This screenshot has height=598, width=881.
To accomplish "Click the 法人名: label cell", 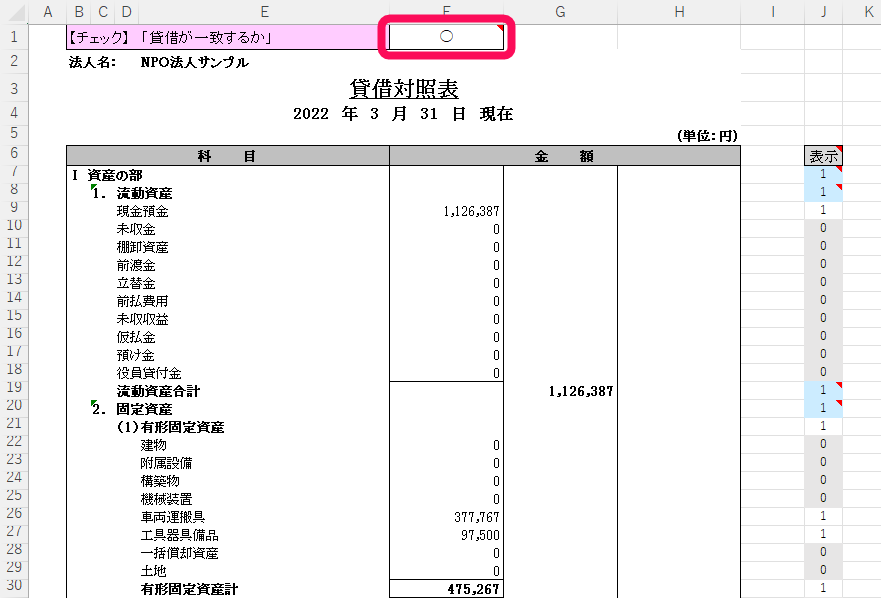I will click(x=93, y=62).
